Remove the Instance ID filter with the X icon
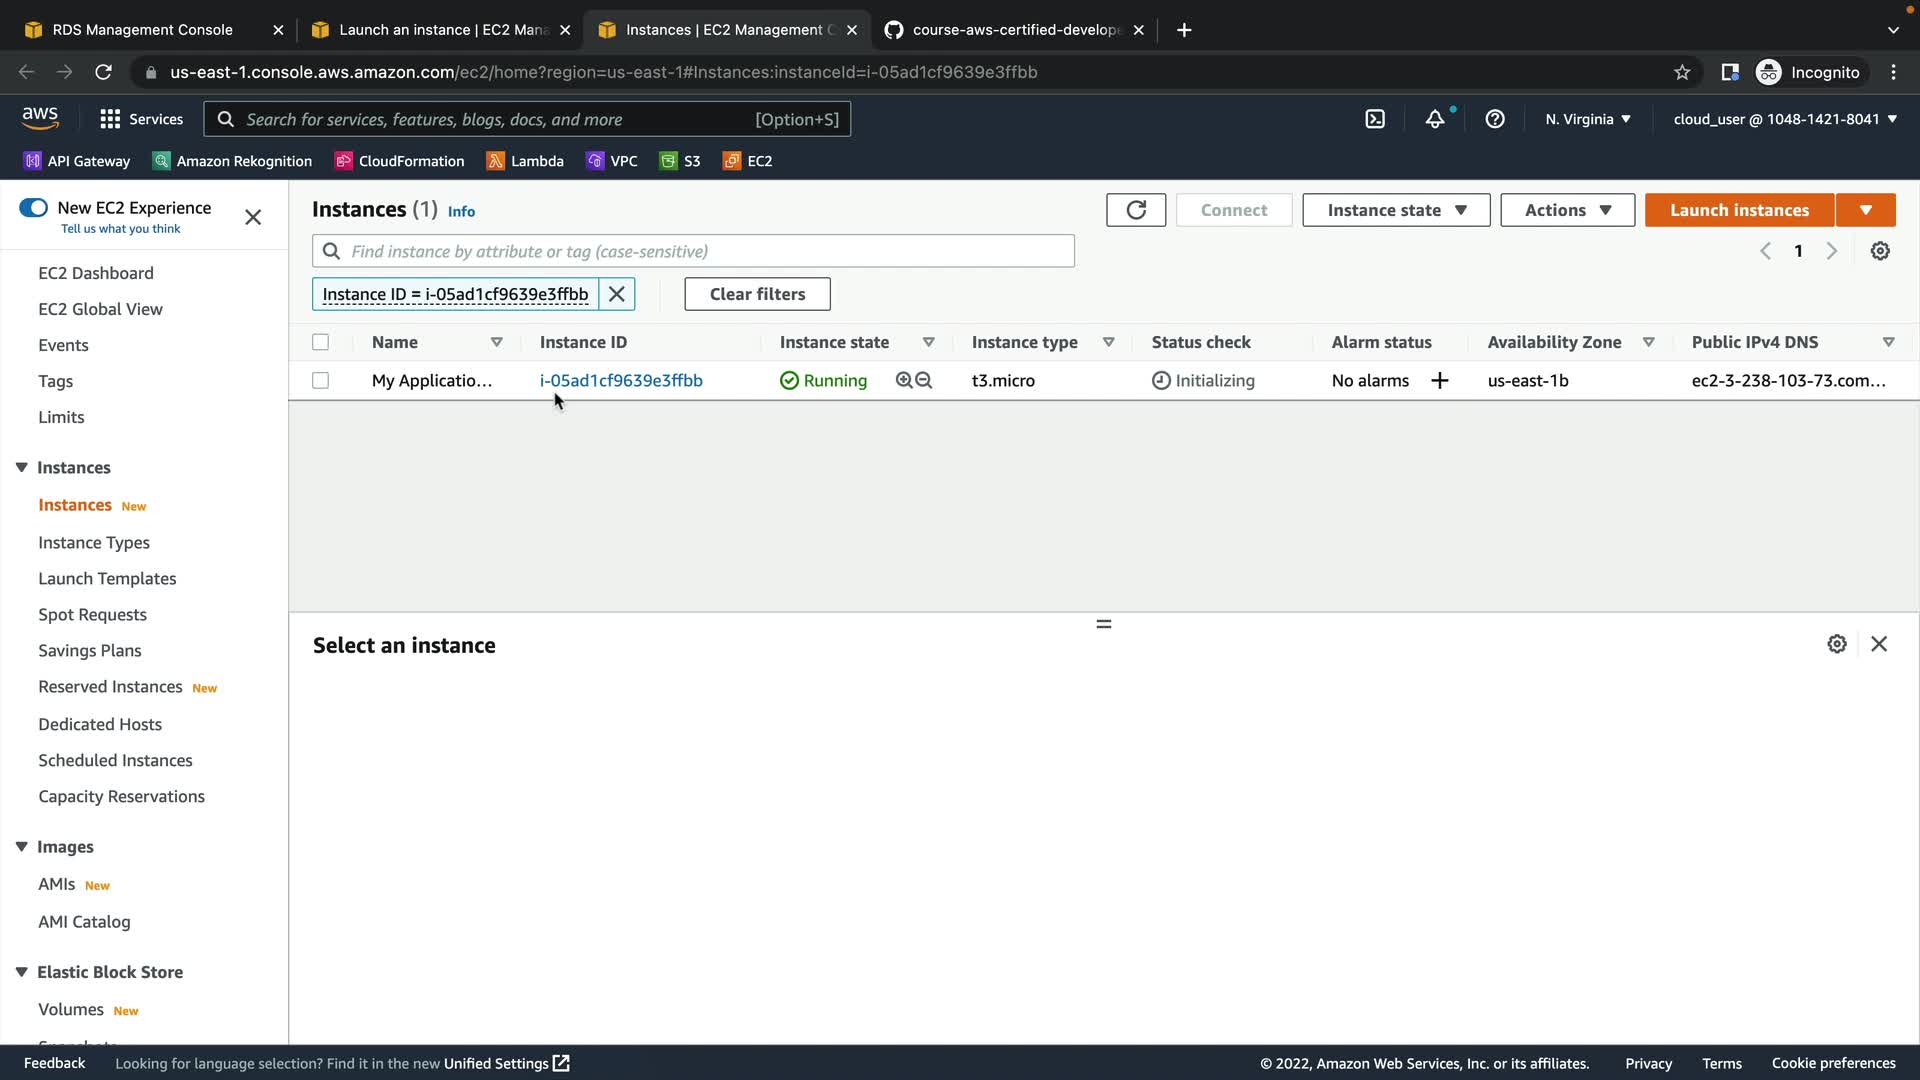This screenshot has width=1920, height=1080. pos(617,294)
